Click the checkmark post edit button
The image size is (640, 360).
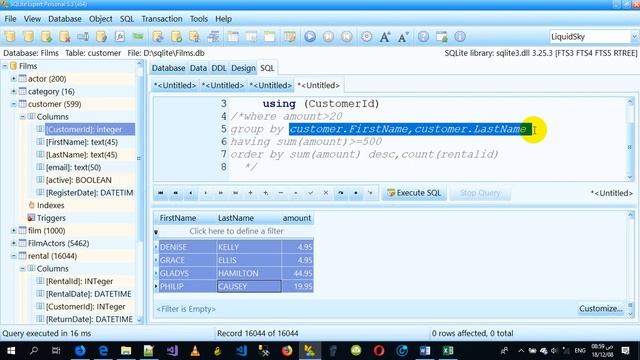pyautogui.click(x=311, y=193)
